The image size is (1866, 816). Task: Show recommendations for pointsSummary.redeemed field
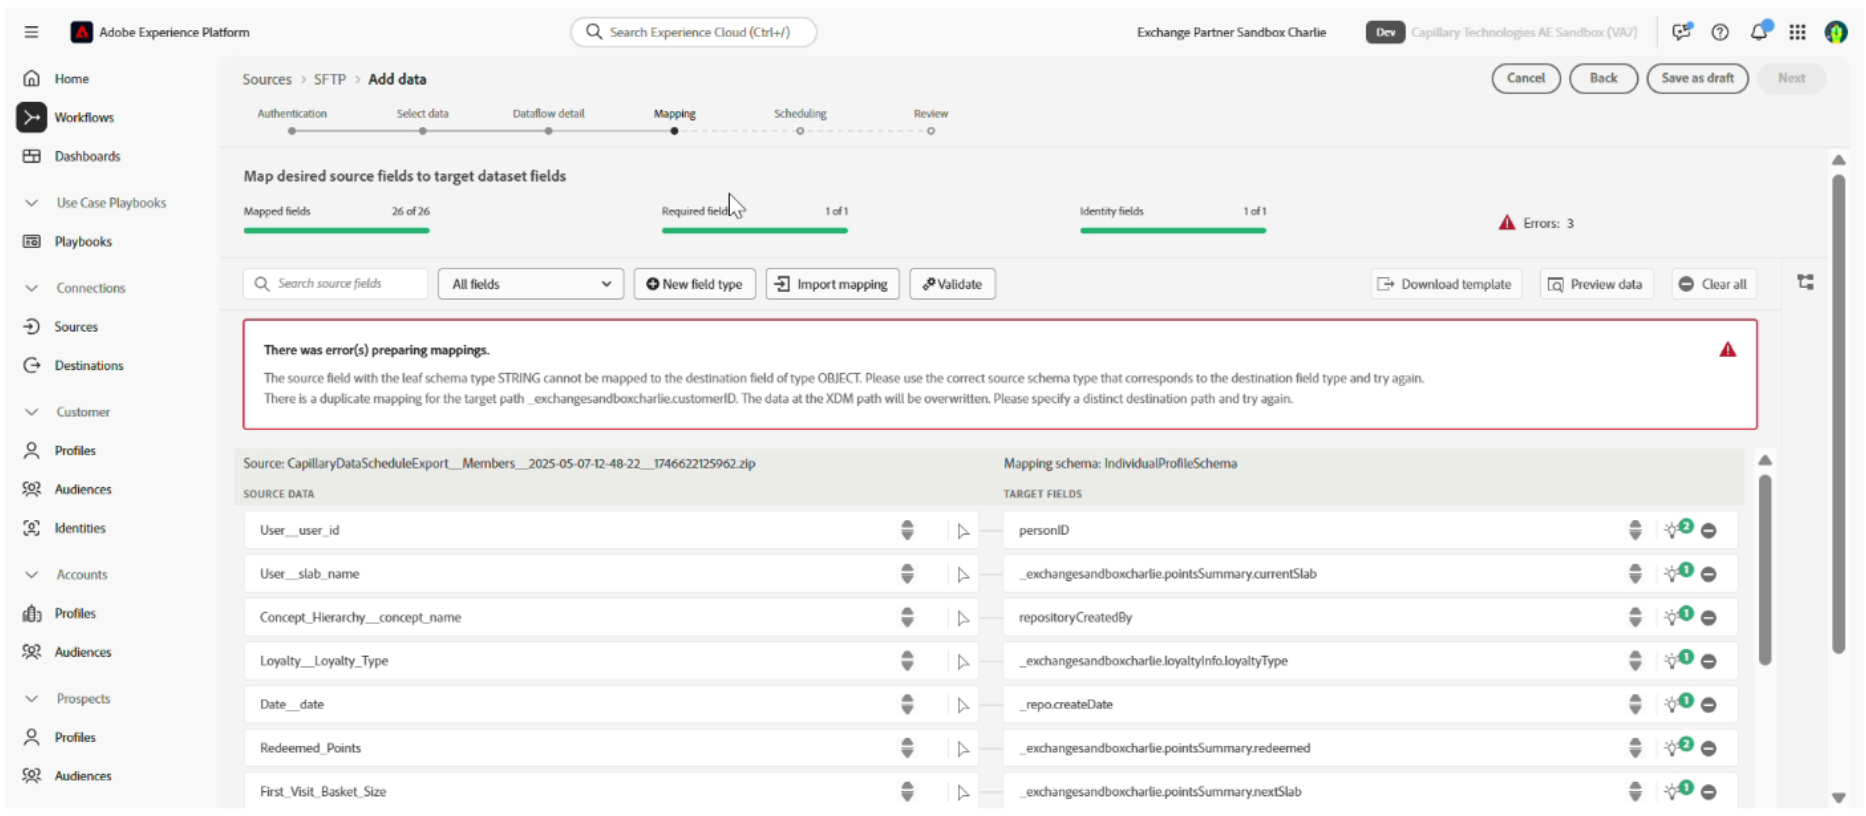(x=1677, y=747)
